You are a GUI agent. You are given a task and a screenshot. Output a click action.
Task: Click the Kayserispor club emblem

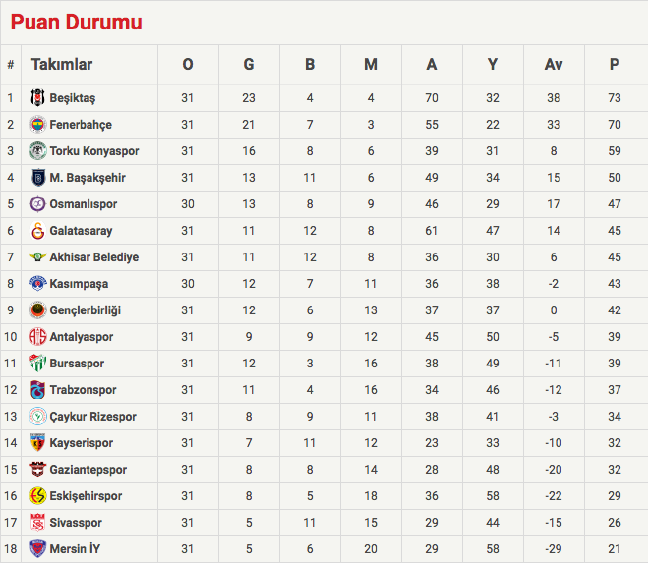(x=37, y=443)
